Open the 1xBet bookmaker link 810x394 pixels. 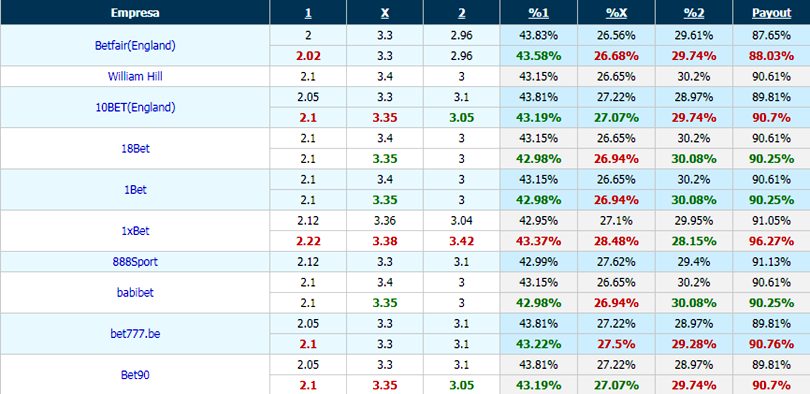tap(135, 231)
